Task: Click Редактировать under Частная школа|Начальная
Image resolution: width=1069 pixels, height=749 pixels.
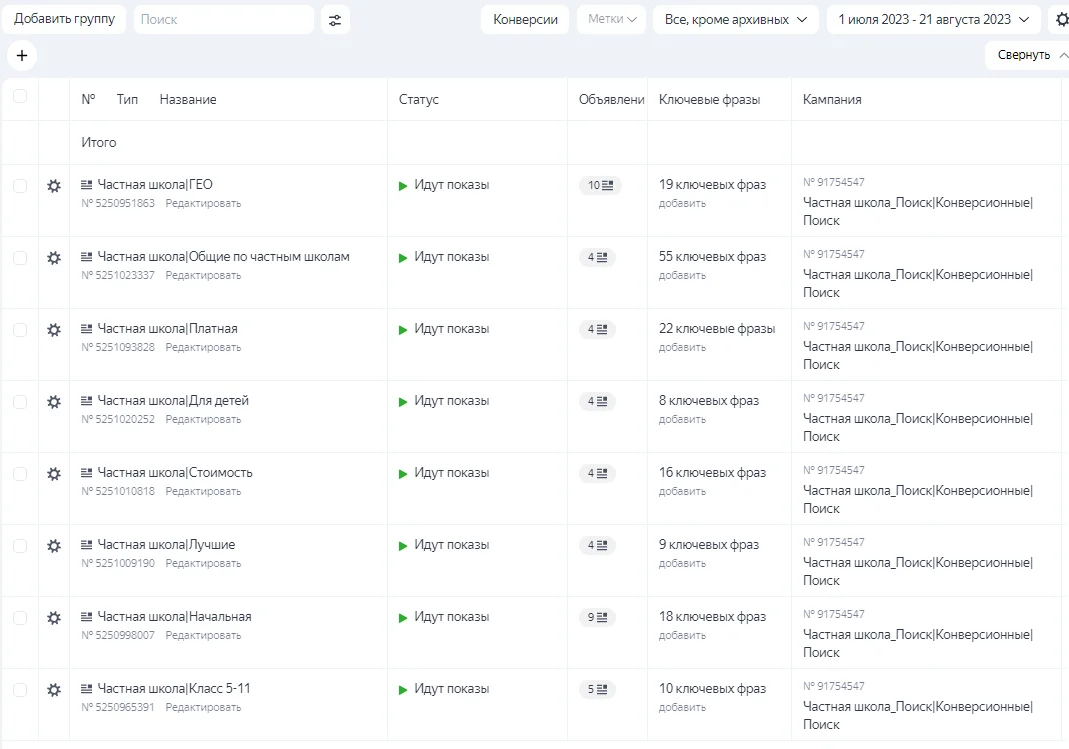Action: tap(203, 635)
